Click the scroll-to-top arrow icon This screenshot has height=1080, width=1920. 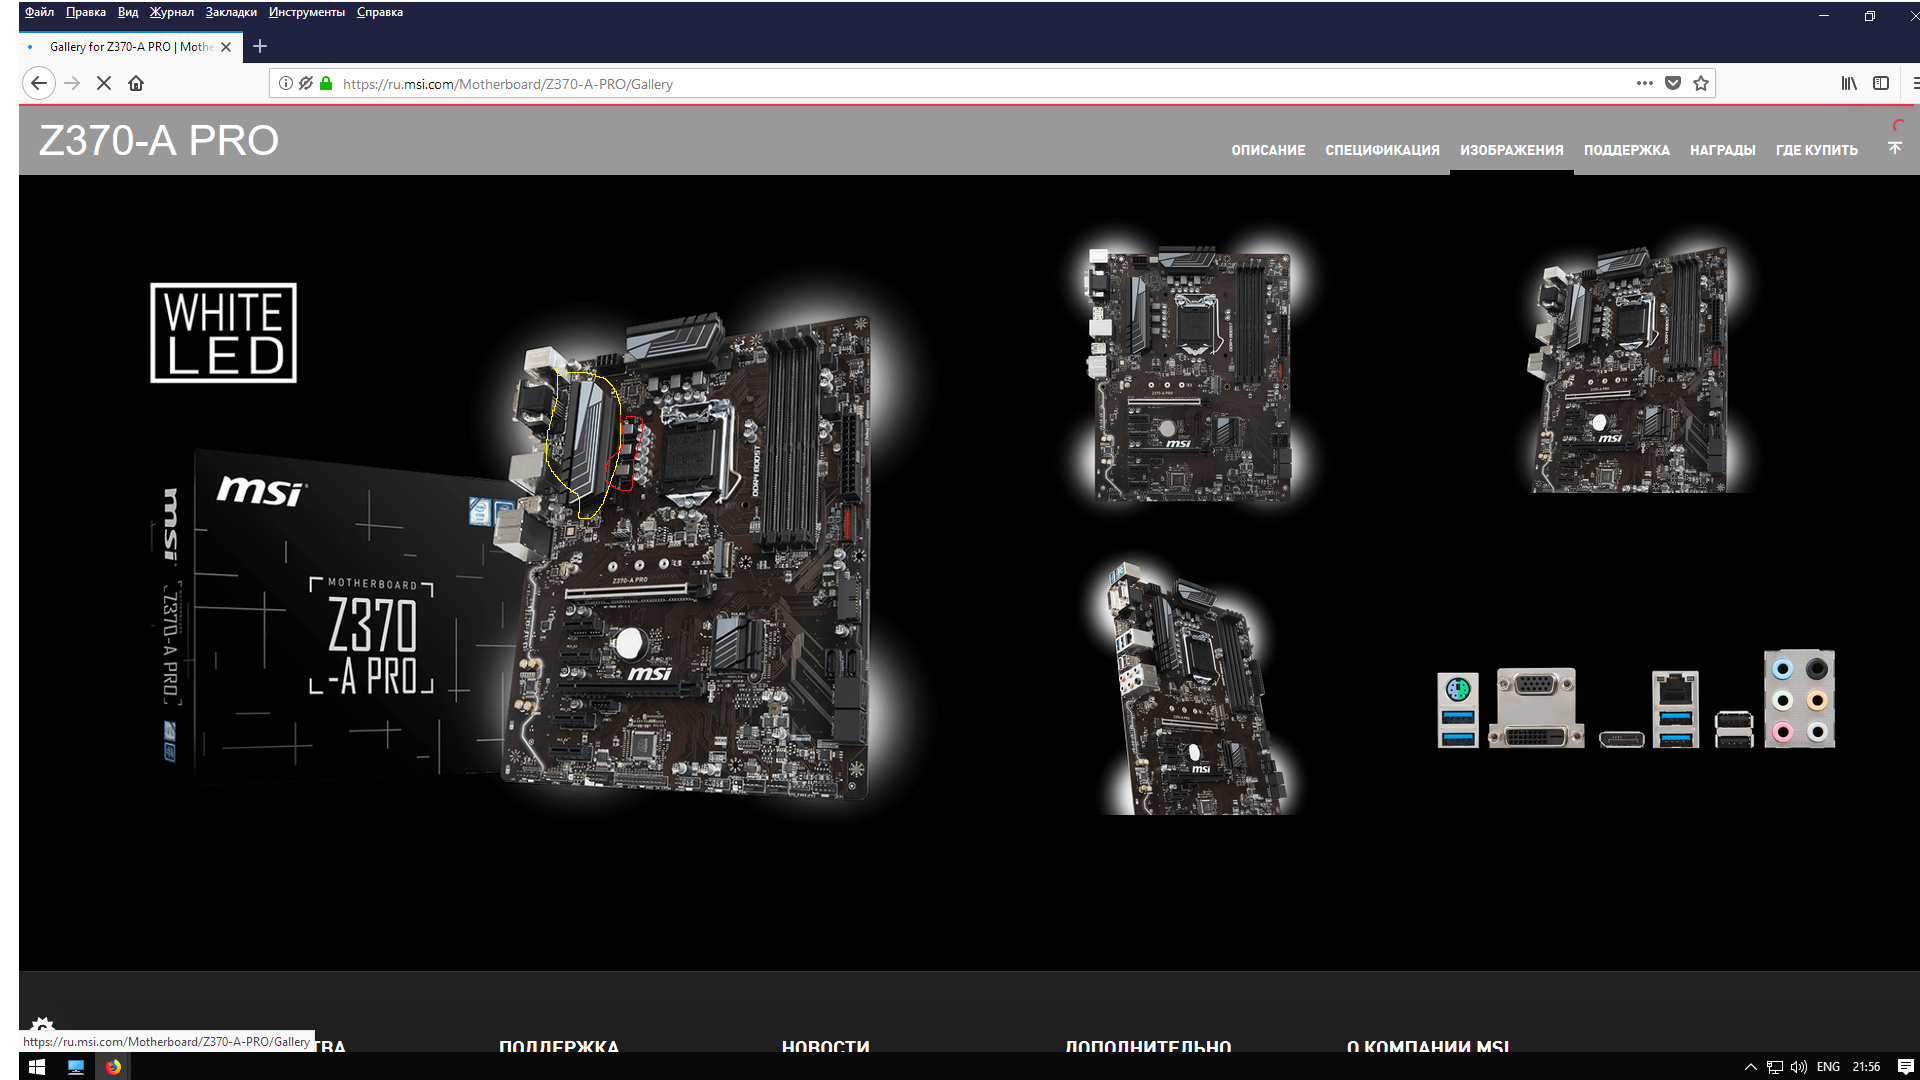click(x=1895, y=148)
